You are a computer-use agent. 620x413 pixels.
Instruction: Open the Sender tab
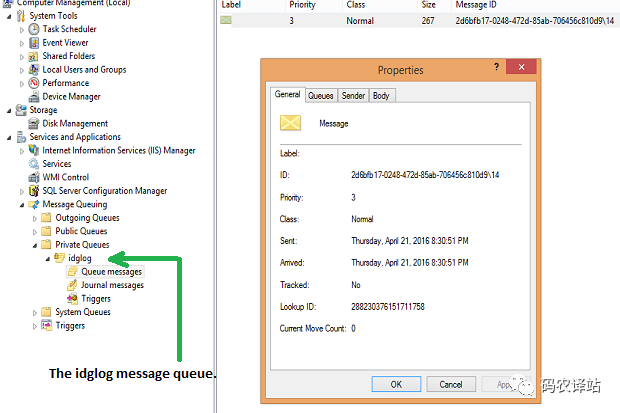point(353,95)
